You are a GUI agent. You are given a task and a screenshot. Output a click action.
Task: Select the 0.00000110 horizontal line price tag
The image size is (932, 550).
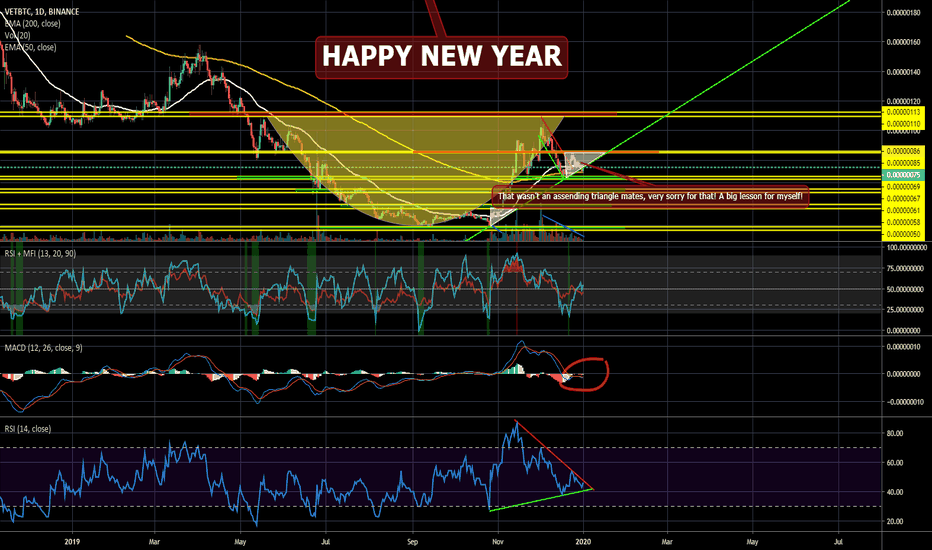tap(903, 124)
